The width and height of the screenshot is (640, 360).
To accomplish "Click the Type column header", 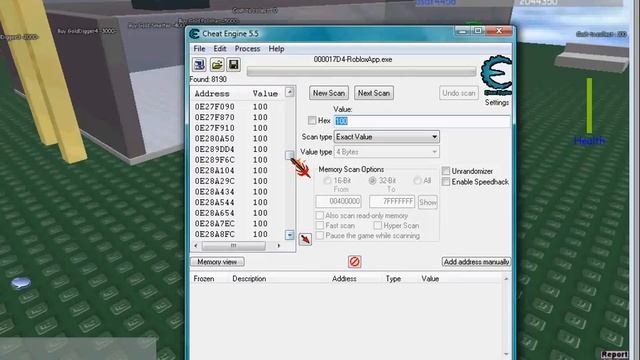I will (393, 279).
